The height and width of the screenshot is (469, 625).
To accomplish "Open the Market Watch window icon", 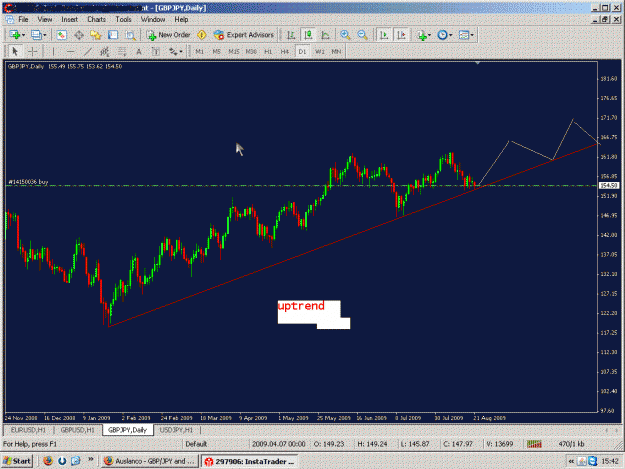I will point(61,35).
